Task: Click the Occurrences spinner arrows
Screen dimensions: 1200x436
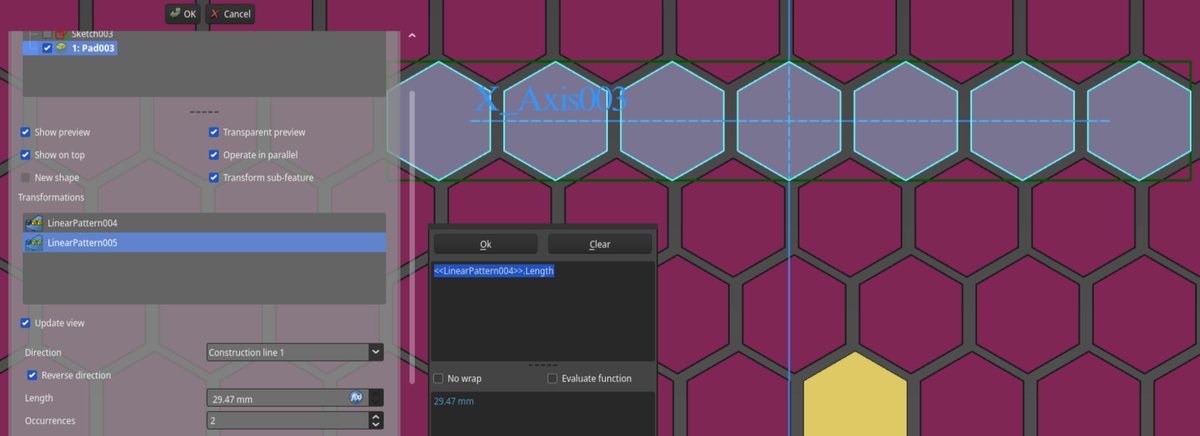Action: tap(376, 421)
